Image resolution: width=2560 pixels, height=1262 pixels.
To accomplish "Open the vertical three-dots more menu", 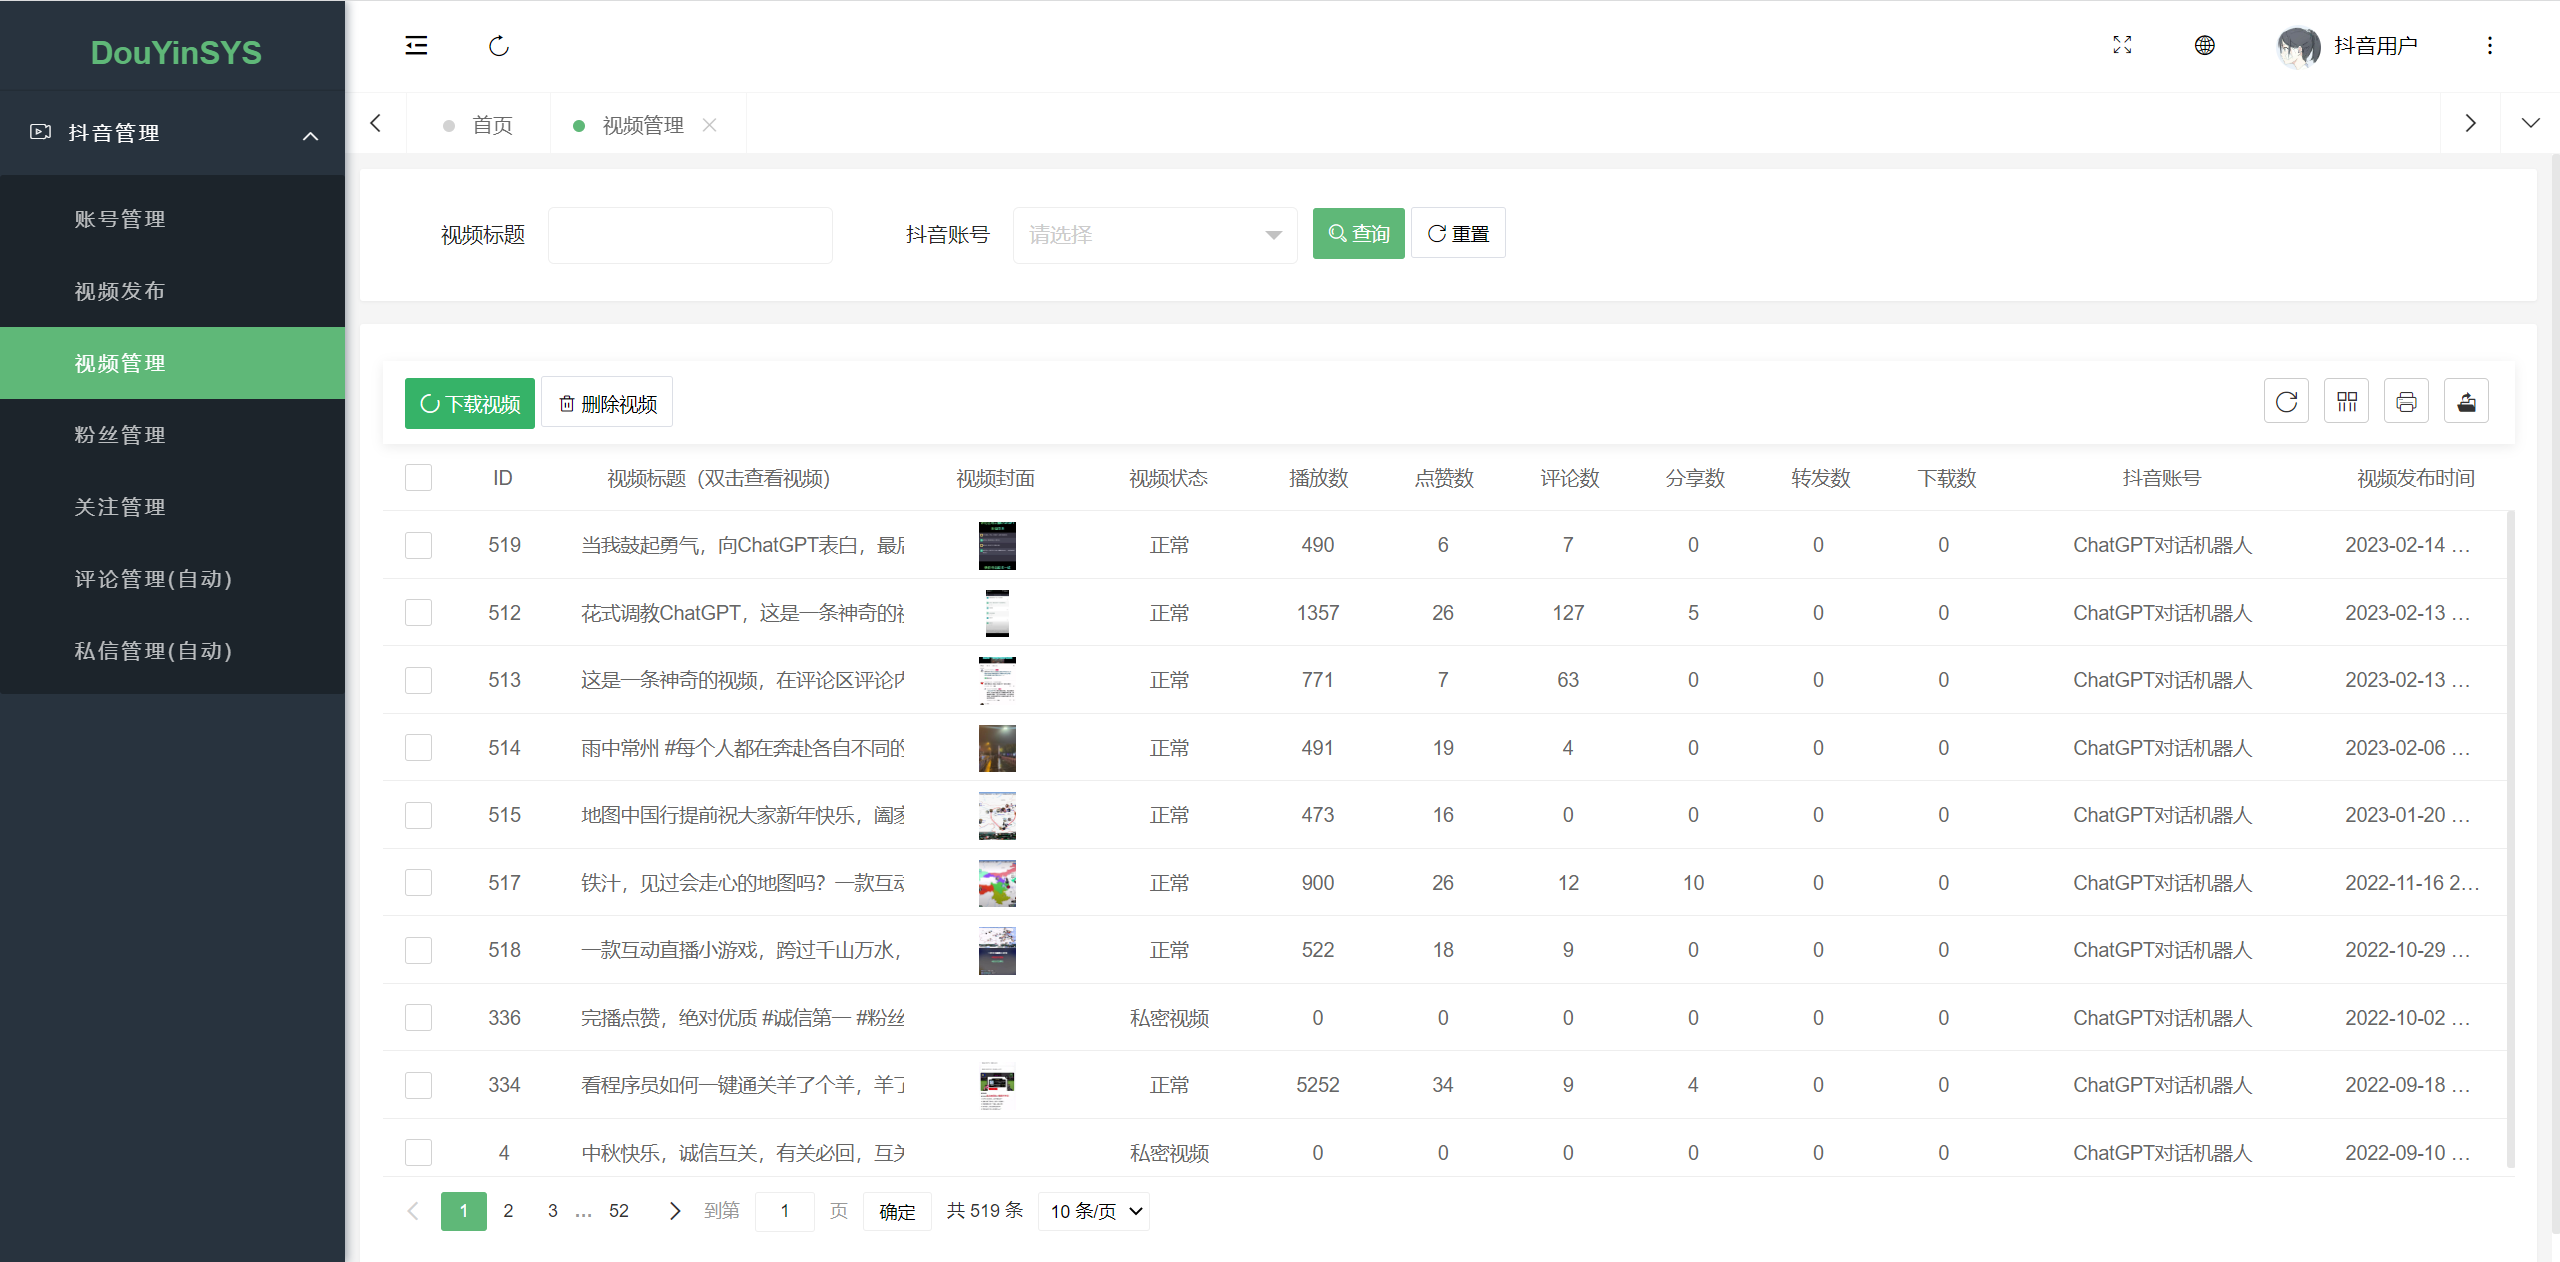I will [2489, 45].
